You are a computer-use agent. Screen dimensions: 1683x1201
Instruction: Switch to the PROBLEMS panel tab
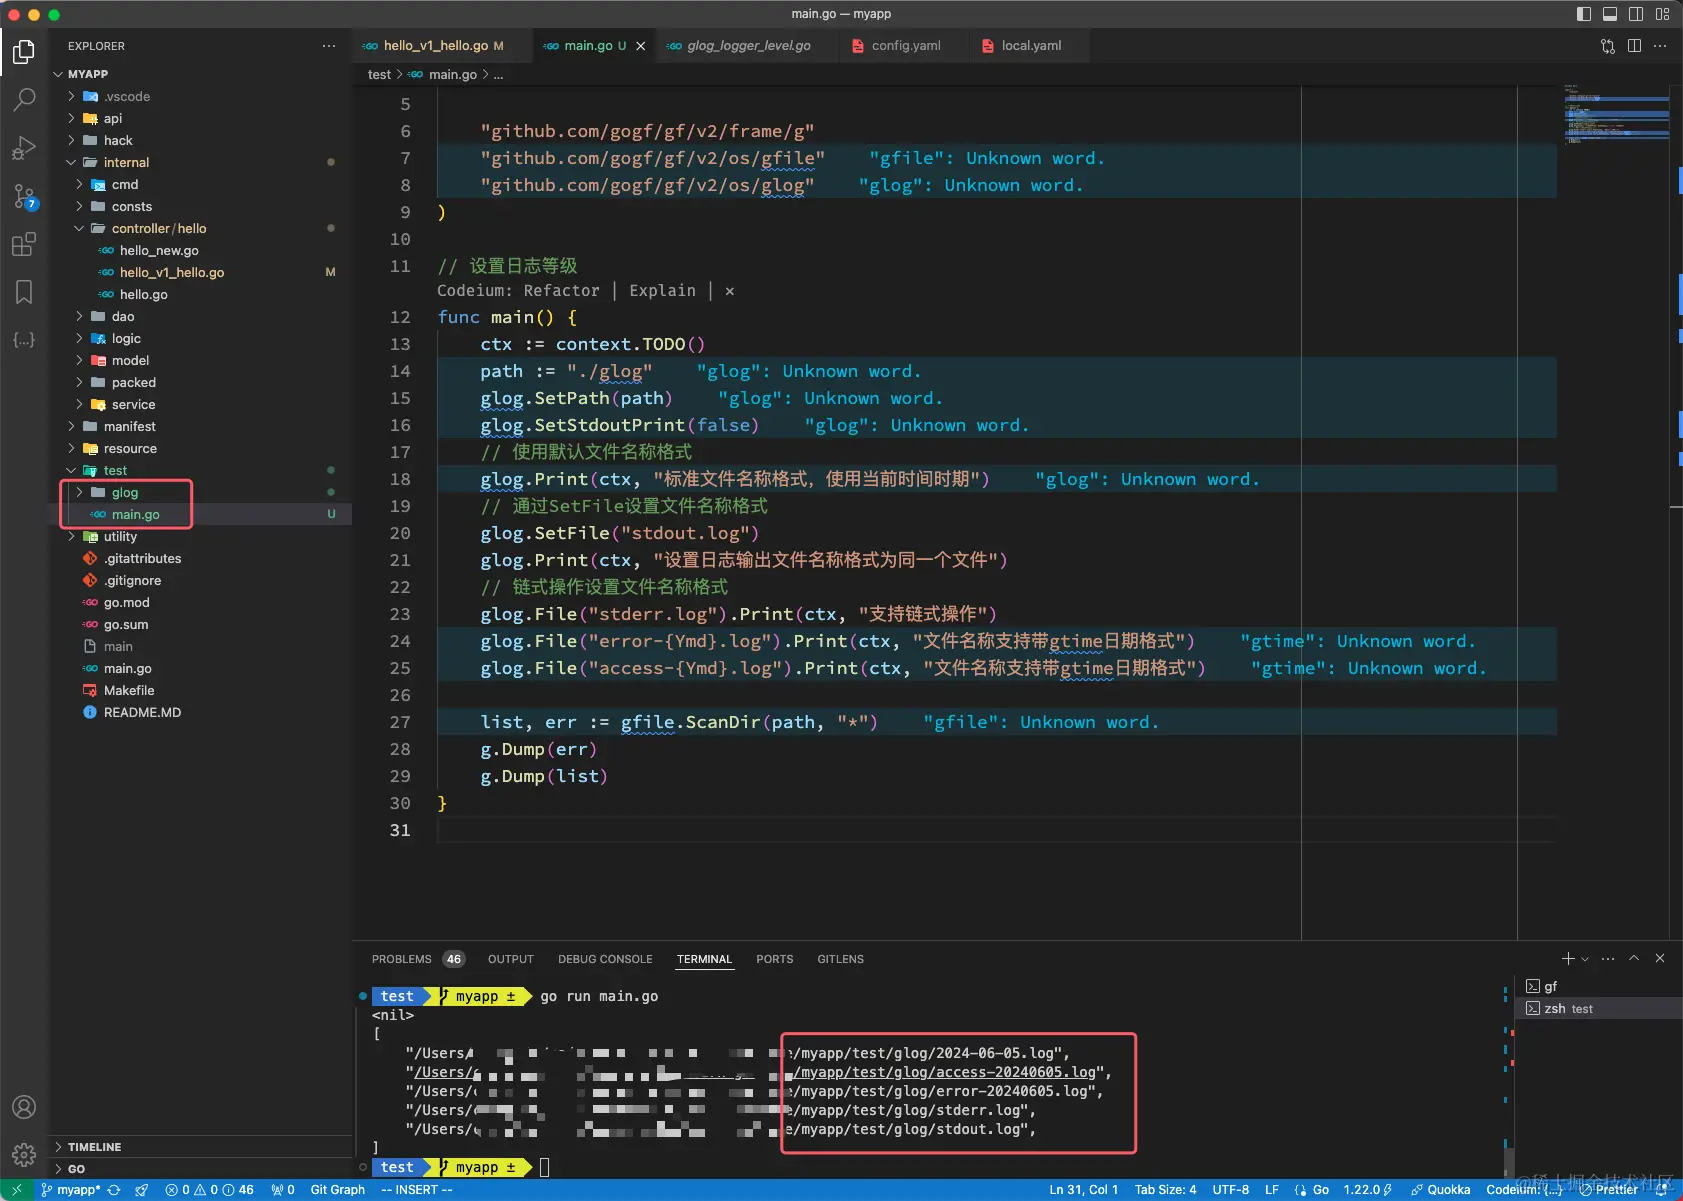point(401,959)
